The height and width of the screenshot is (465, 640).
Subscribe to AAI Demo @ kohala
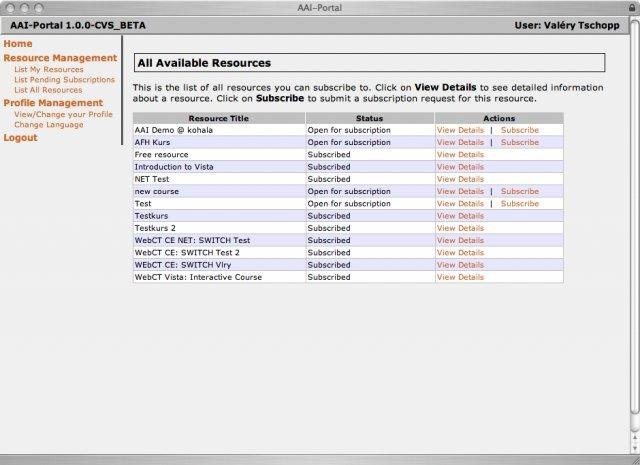pyautogui.click(x=520, y=130)
